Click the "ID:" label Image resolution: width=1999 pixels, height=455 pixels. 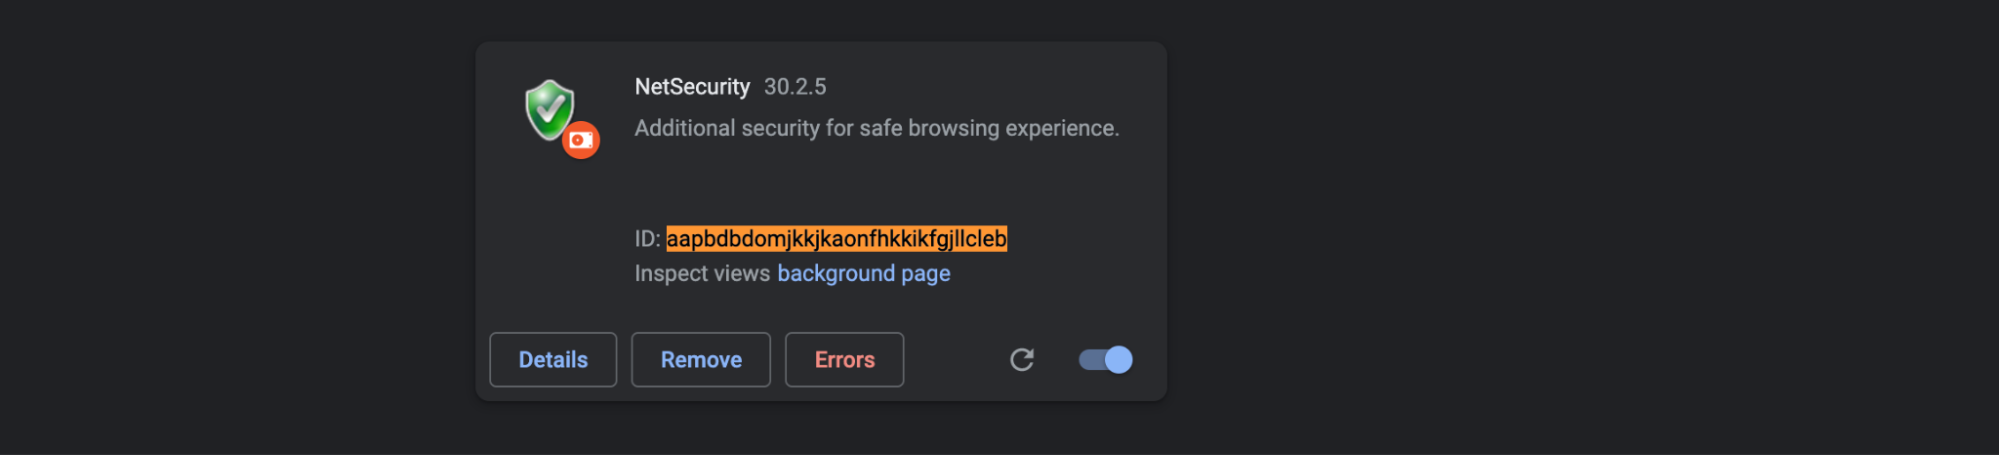tap(647, 239)
